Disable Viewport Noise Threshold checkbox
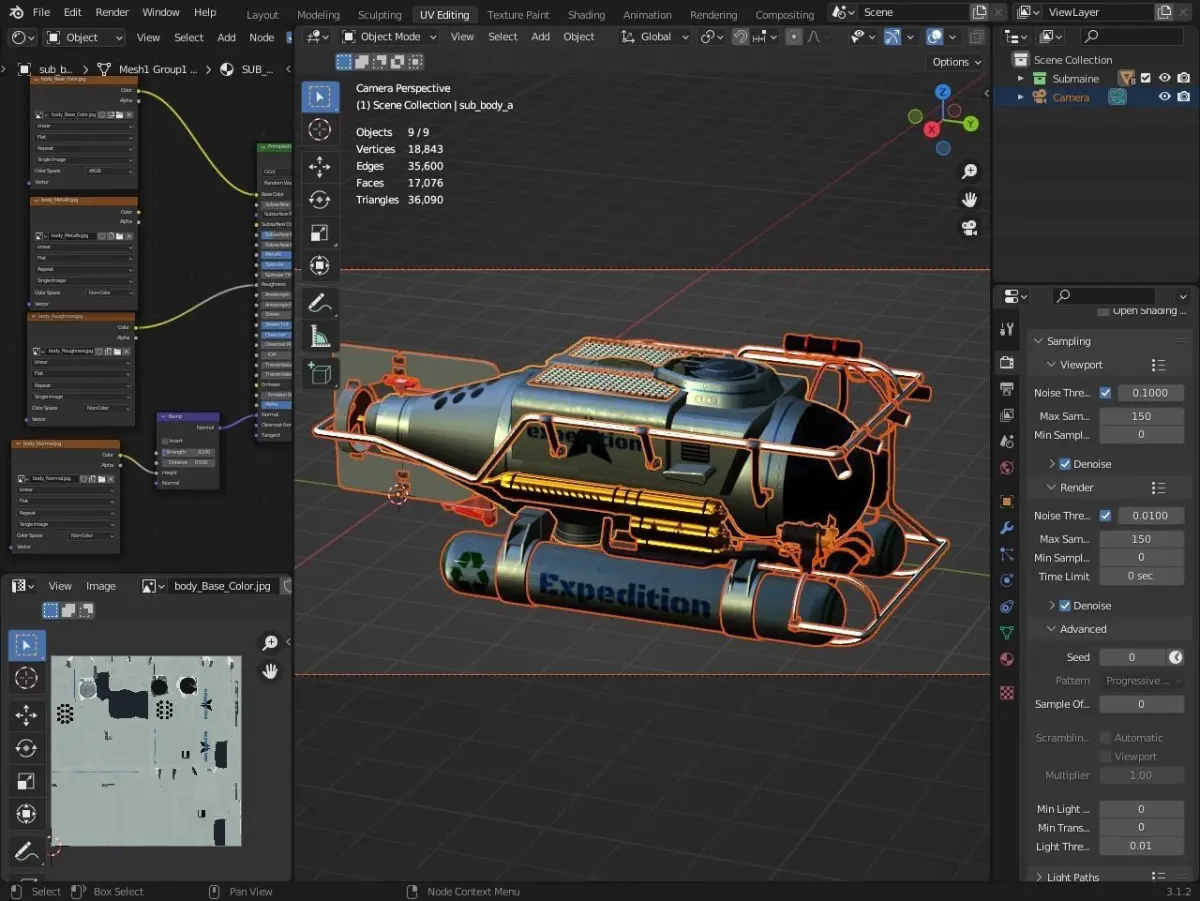 pyautogui.click(x=1105, y=393)
